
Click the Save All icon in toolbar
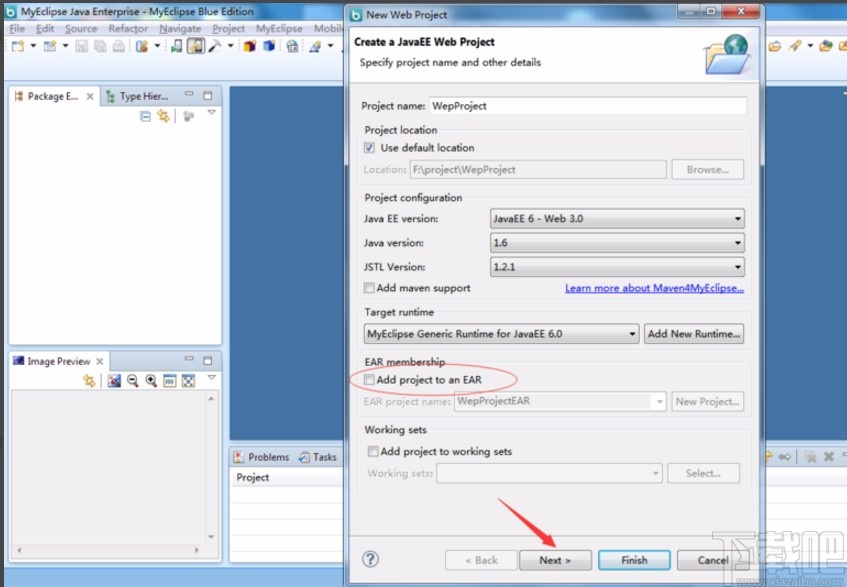click(100, 46)
